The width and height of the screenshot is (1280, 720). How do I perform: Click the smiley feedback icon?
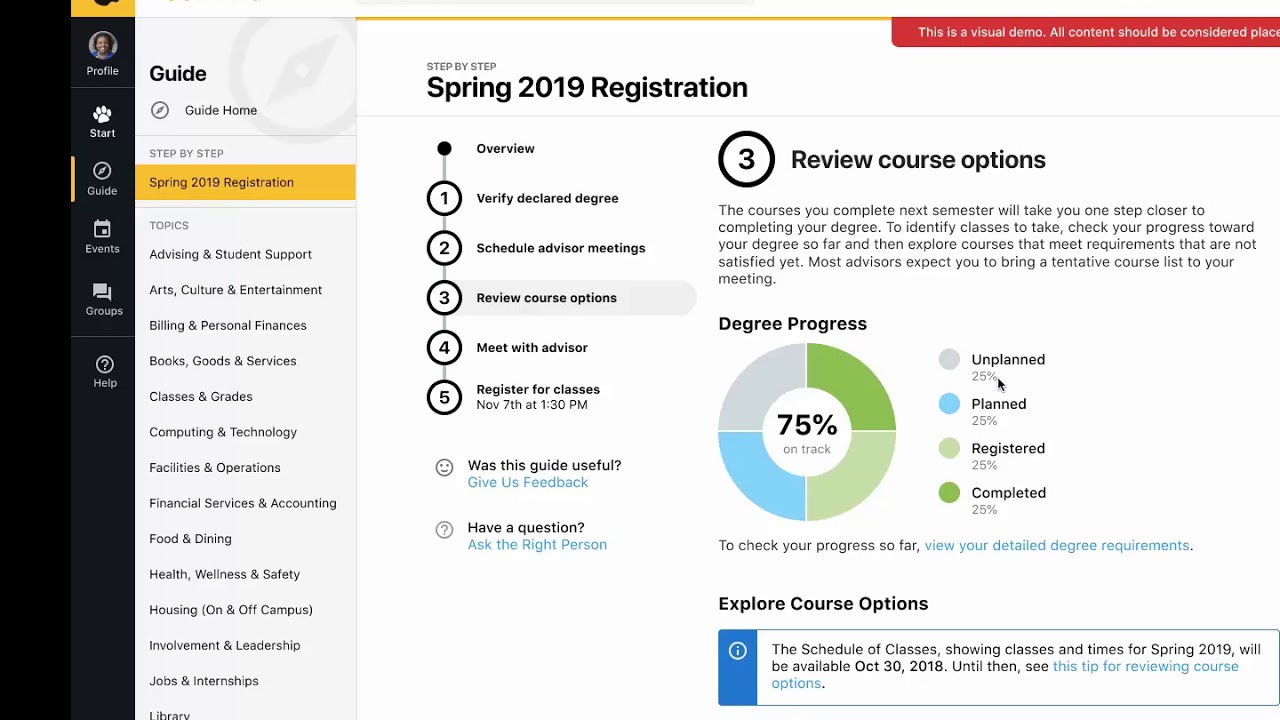444,467
